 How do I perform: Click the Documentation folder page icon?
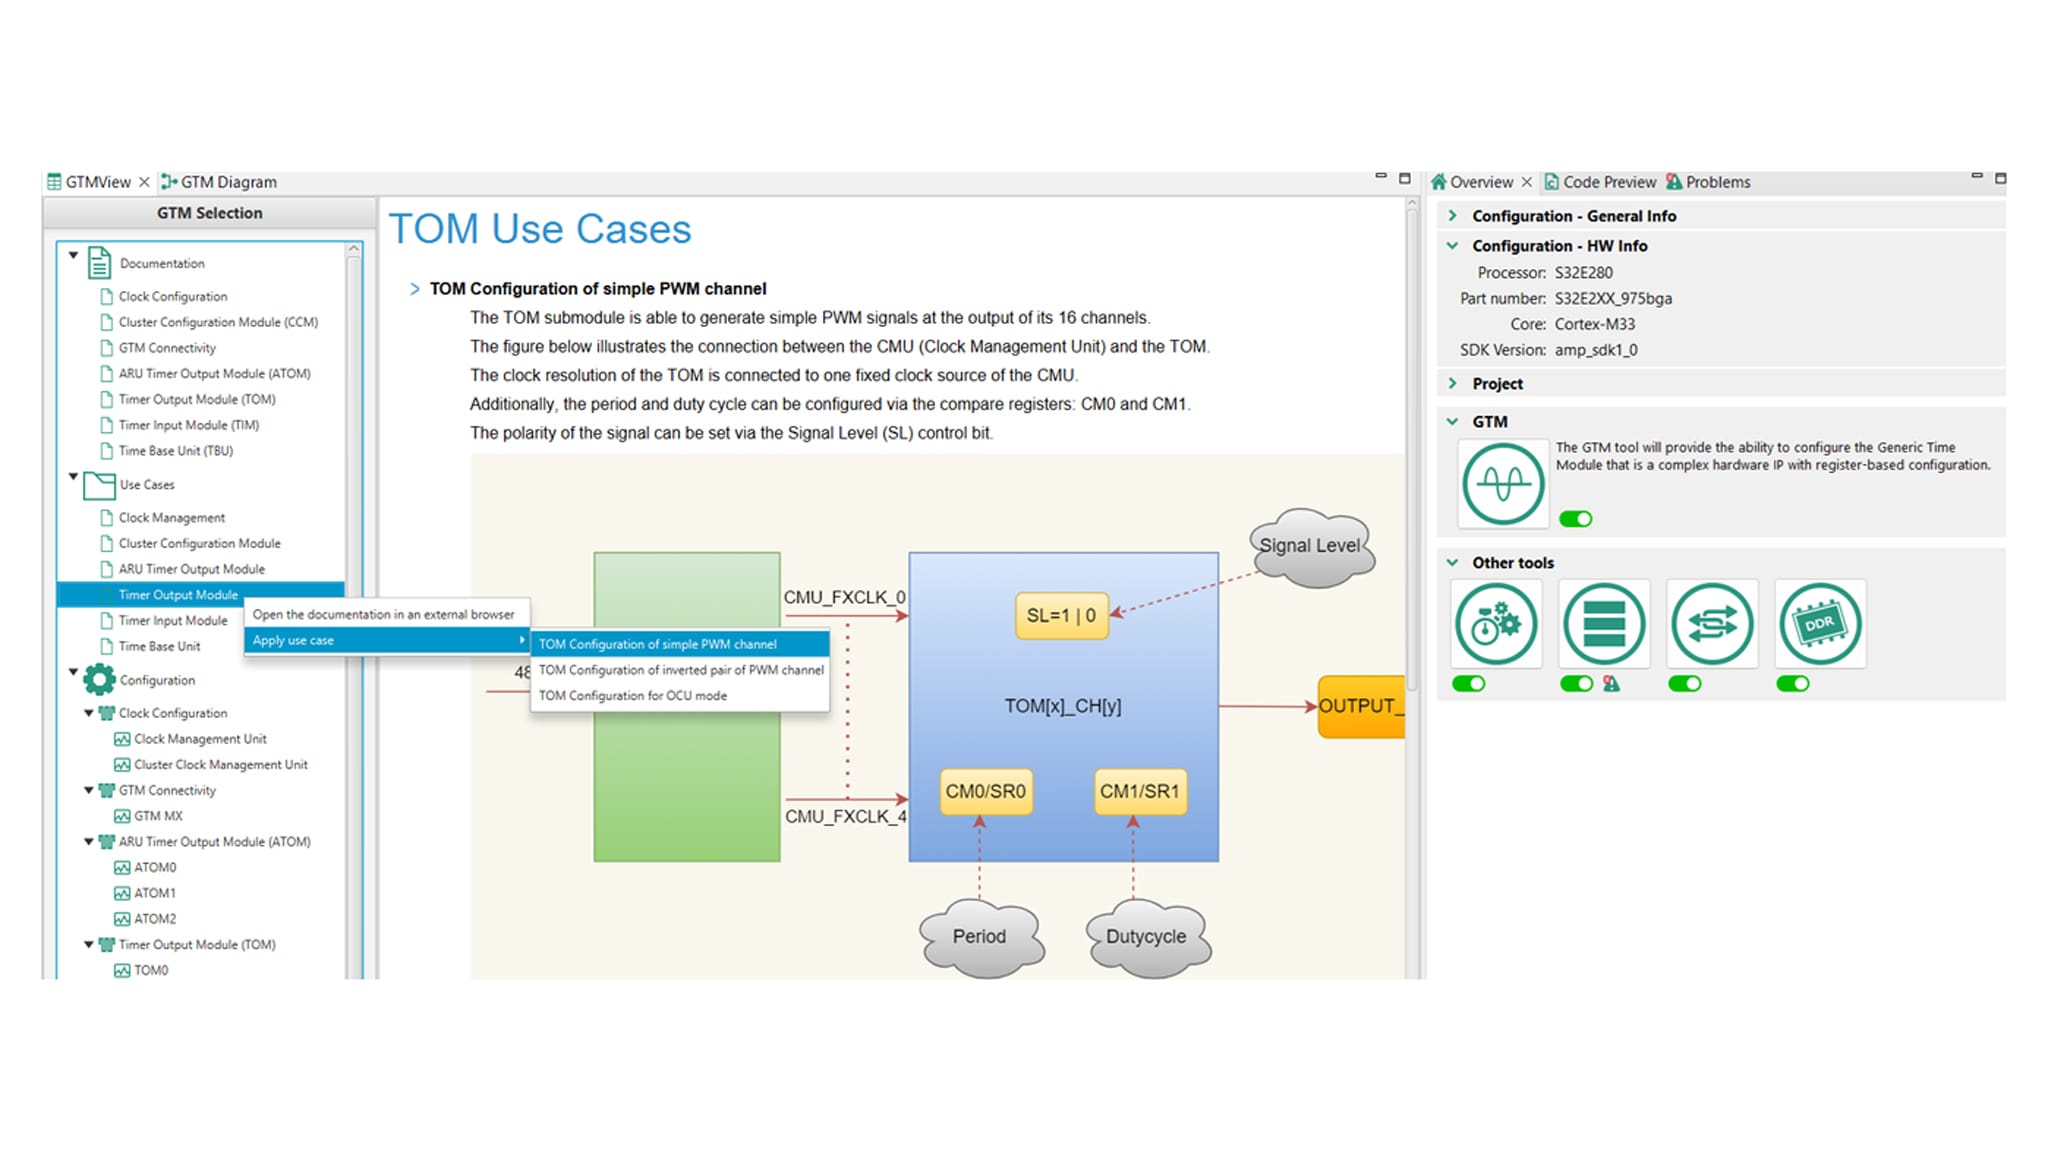click(x=99, y=263)
